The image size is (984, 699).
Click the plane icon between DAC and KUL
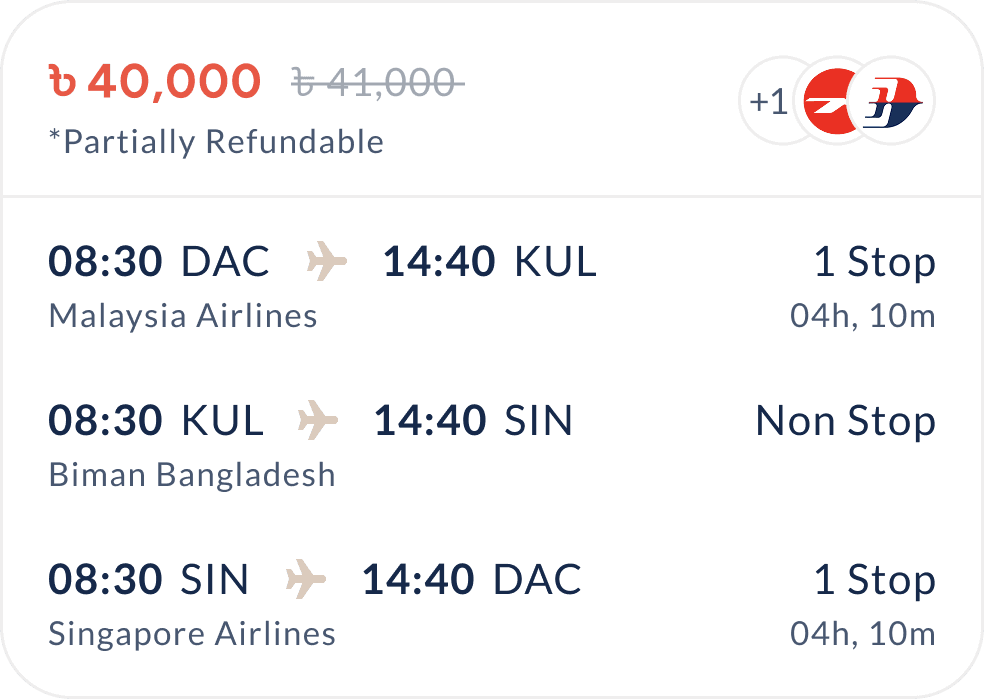(x=326, y=260)
